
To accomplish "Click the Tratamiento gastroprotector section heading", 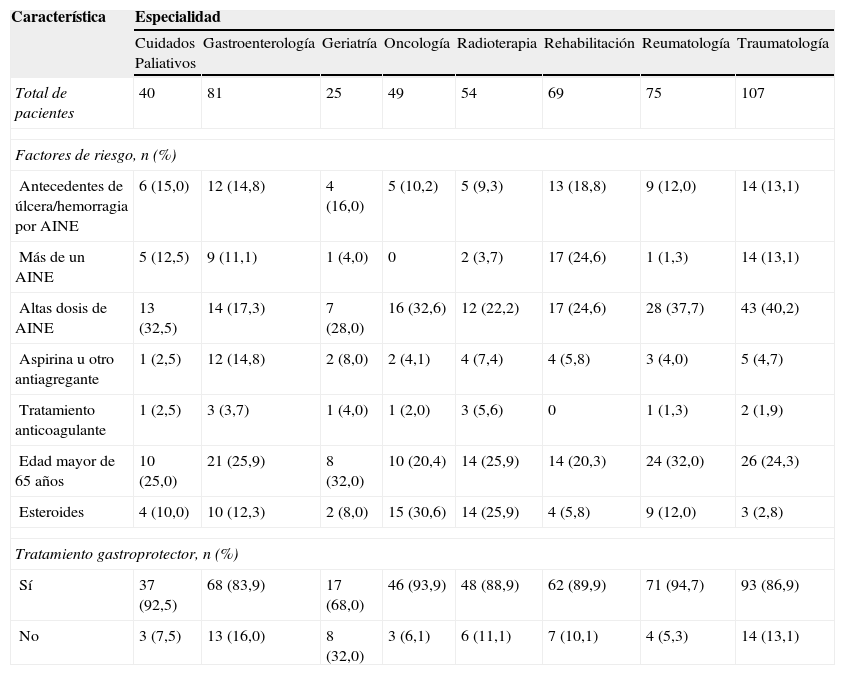I will [x=126, y=553].
